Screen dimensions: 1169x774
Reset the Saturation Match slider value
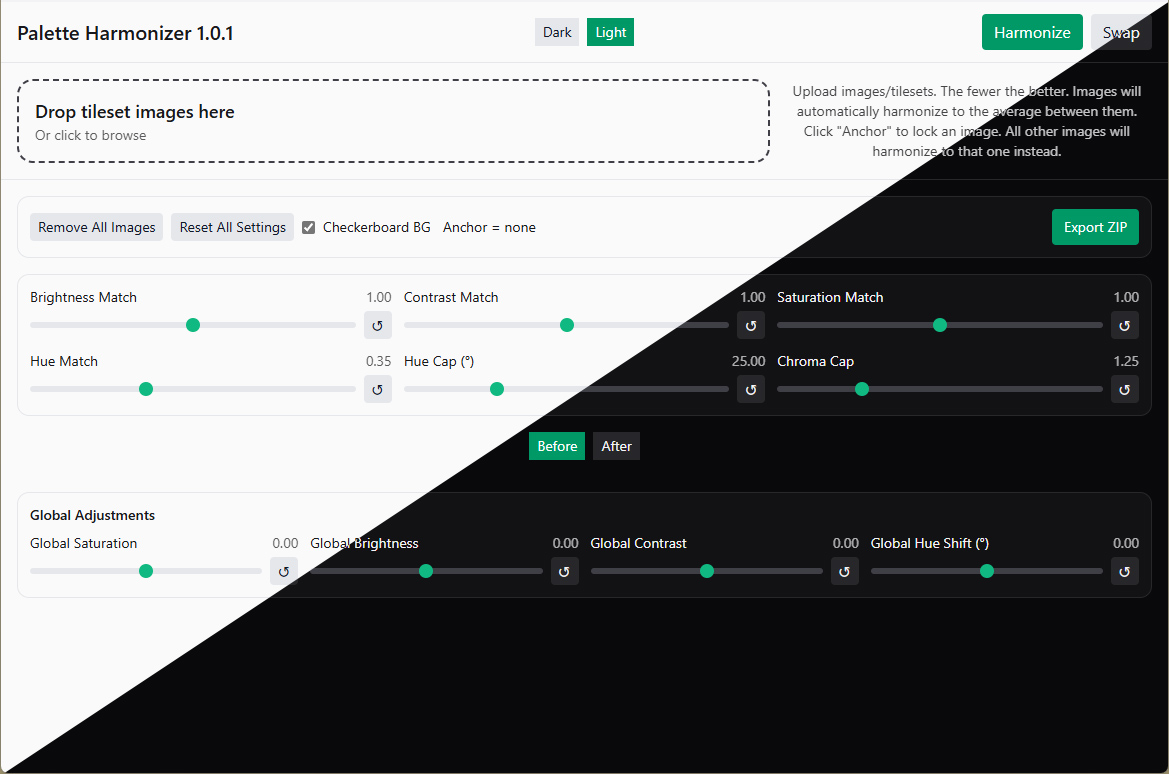(x=1124, y=325)
